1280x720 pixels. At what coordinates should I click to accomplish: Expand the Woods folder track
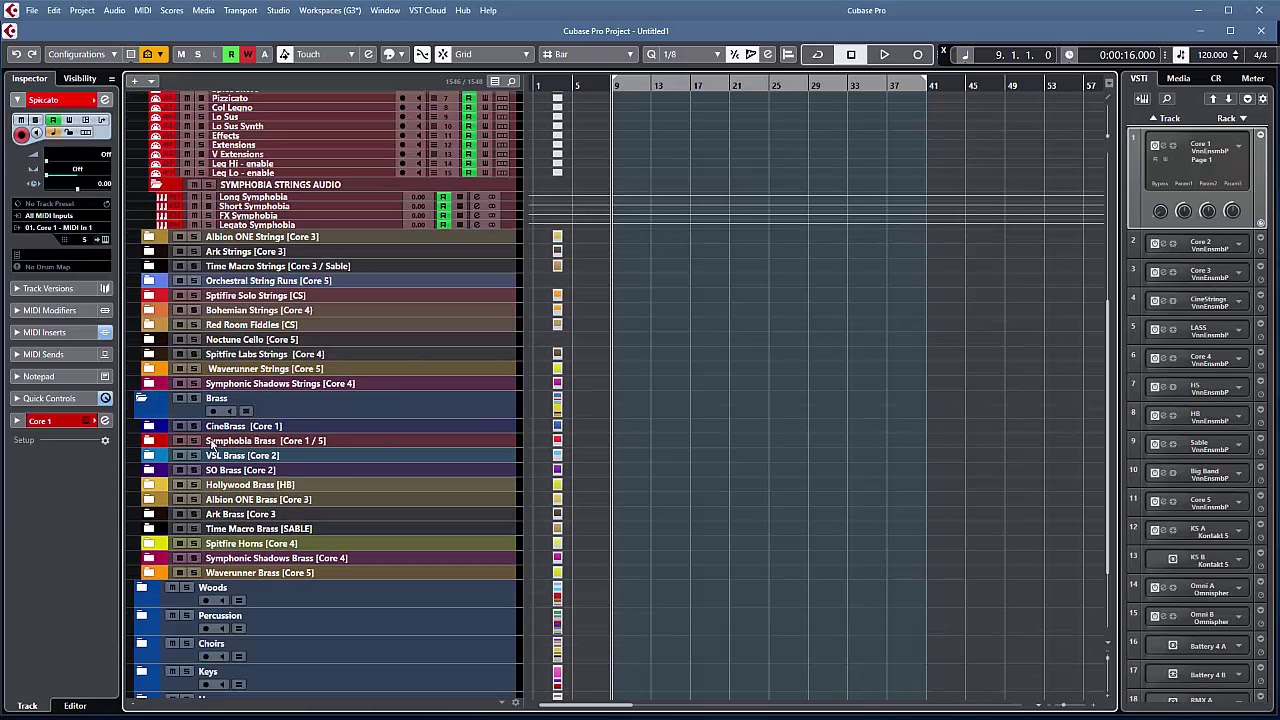[141, 587]
